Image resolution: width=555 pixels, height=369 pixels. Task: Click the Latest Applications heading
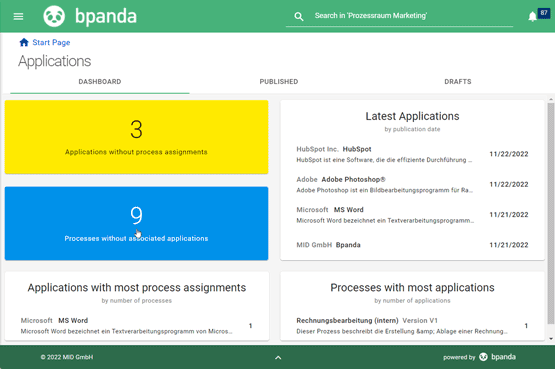[x=412, y=116]
